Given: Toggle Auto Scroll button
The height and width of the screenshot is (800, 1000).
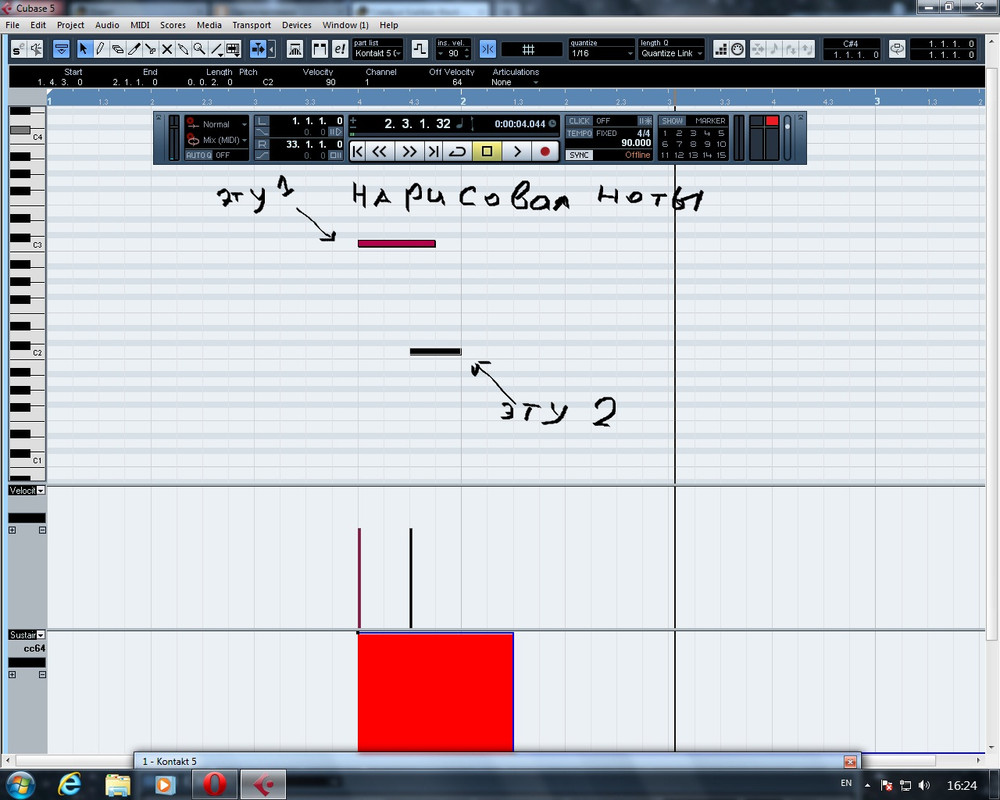Looking at the screenshot, I should point(258,49).
